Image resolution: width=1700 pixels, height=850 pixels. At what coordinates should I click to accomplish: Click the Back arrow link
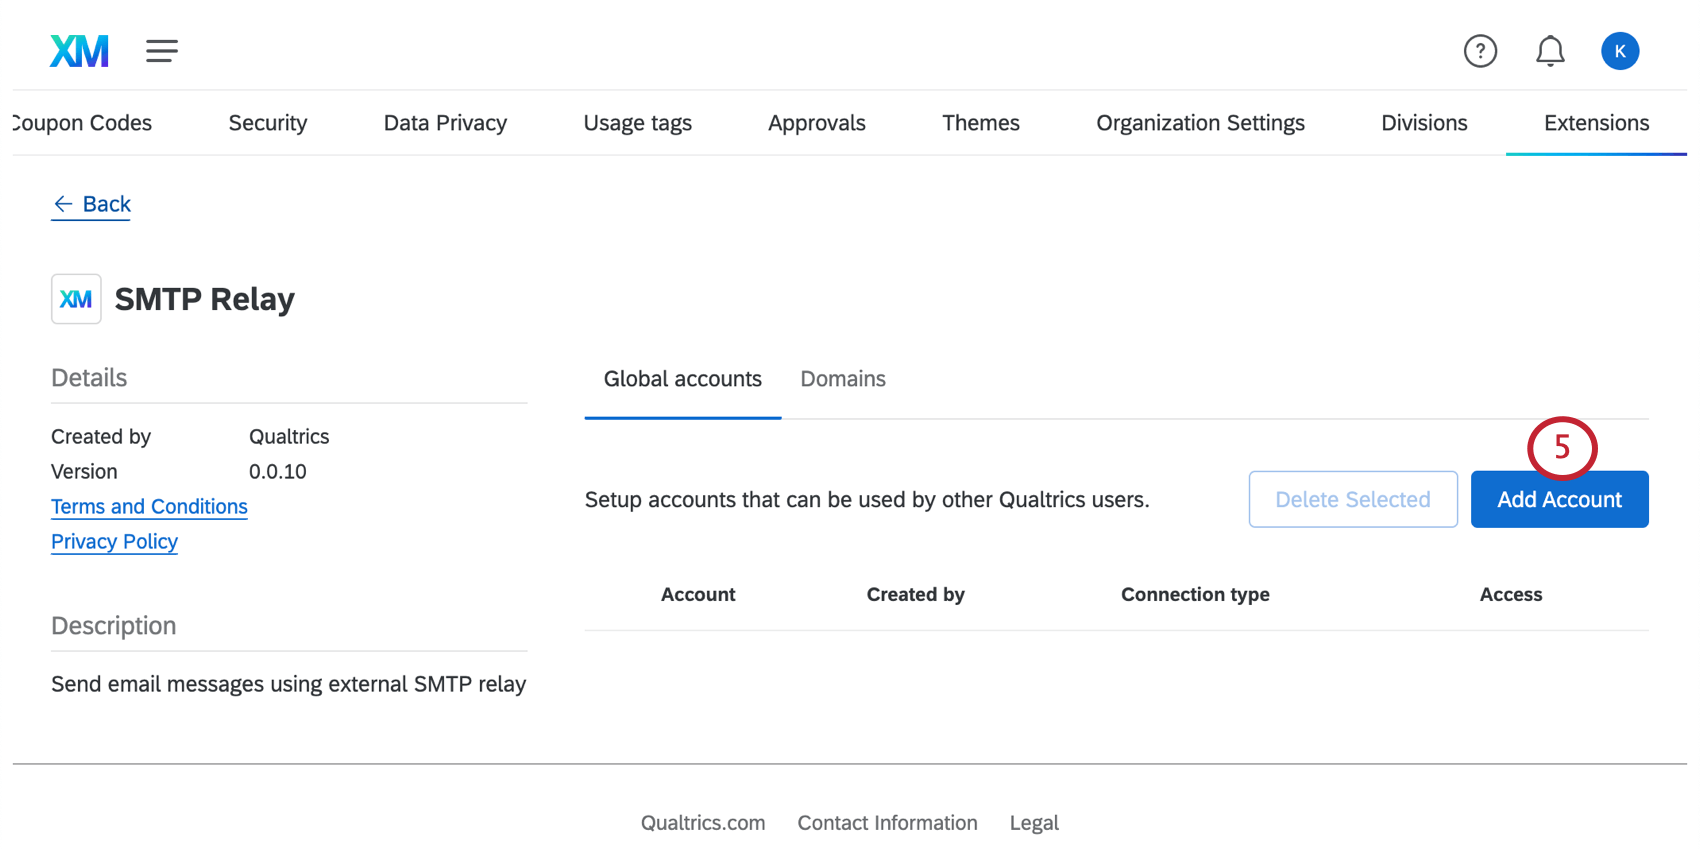(x=91, y=204)
